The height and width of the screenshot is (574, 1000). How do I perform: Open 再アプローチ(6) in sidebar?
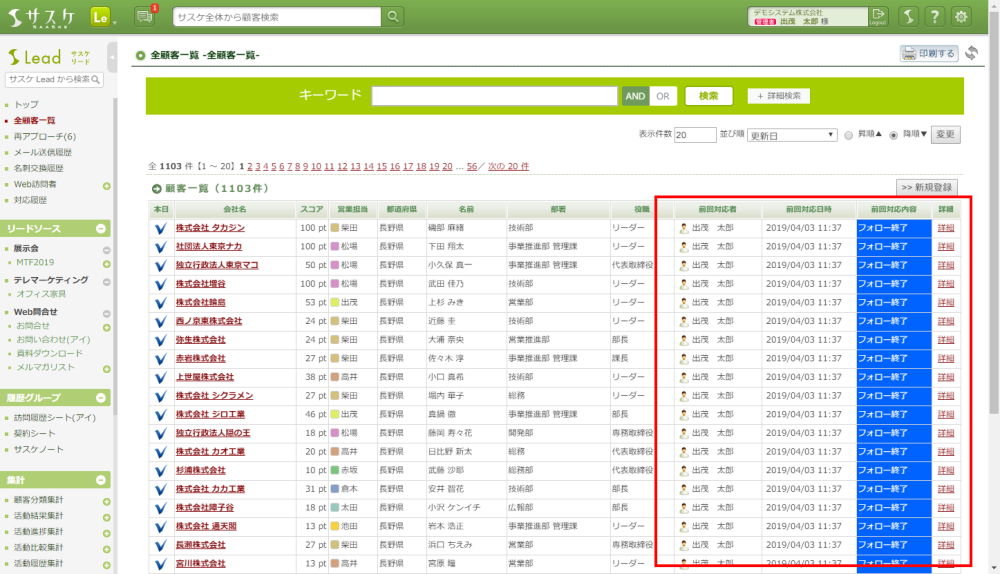(45, 136)
